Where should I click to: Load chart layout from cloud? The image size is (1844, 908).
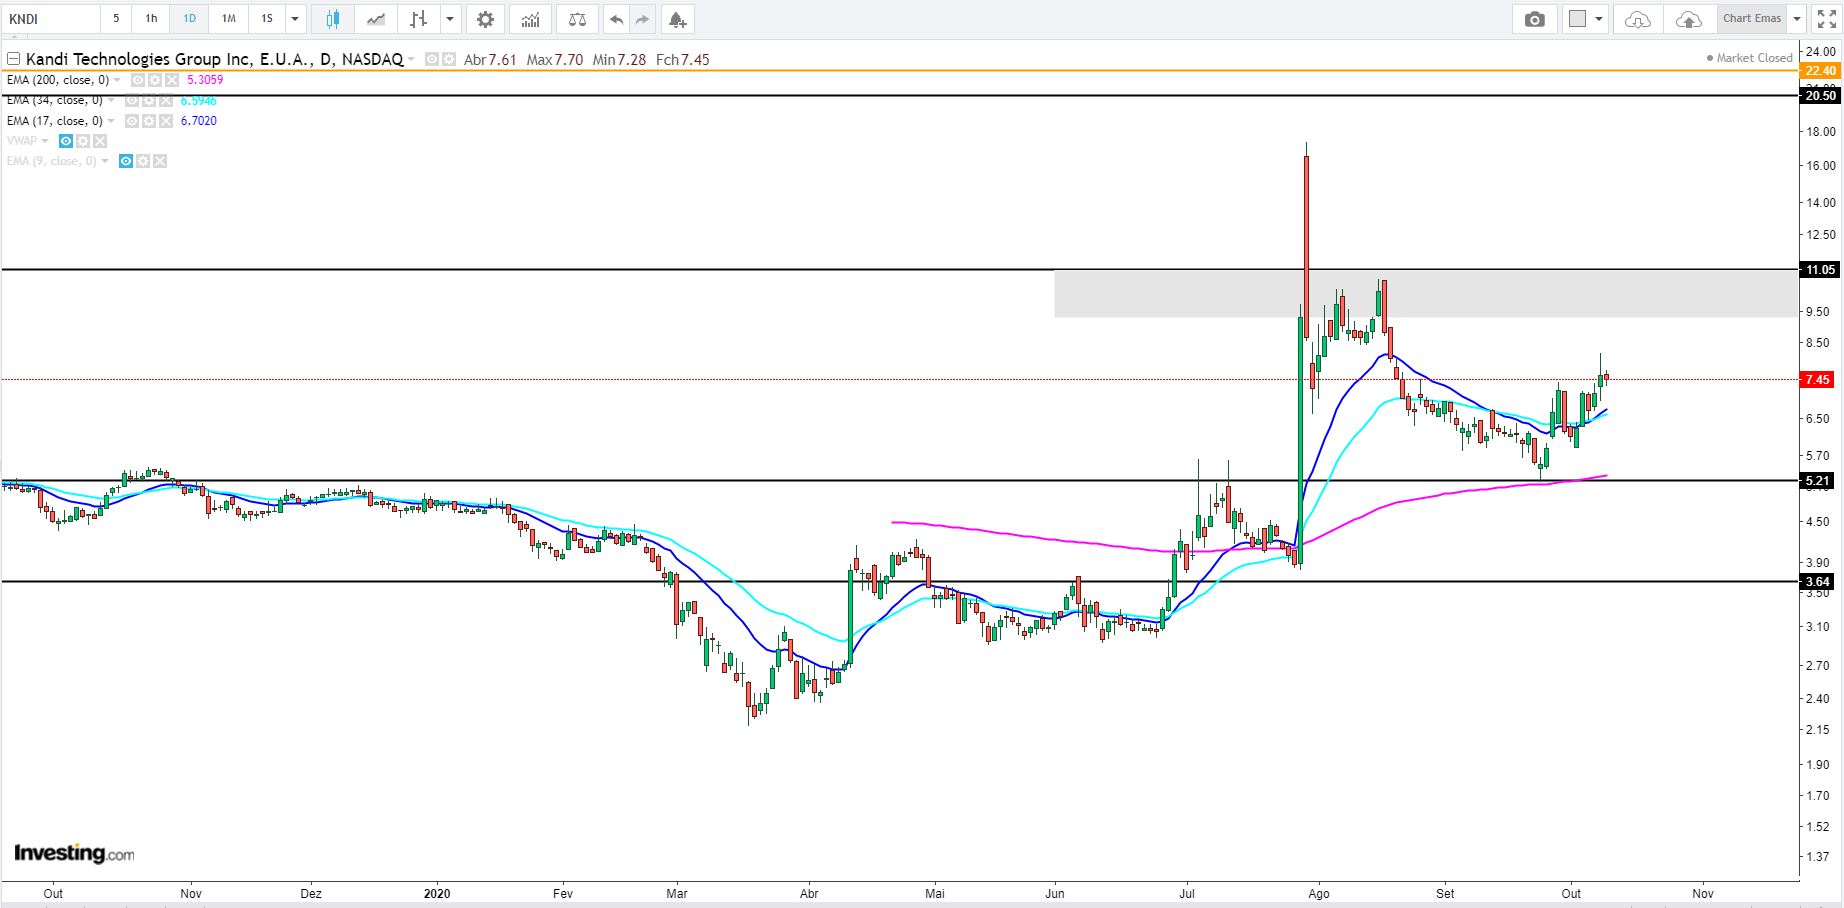pyautogui.click(x=1637, y=19)
